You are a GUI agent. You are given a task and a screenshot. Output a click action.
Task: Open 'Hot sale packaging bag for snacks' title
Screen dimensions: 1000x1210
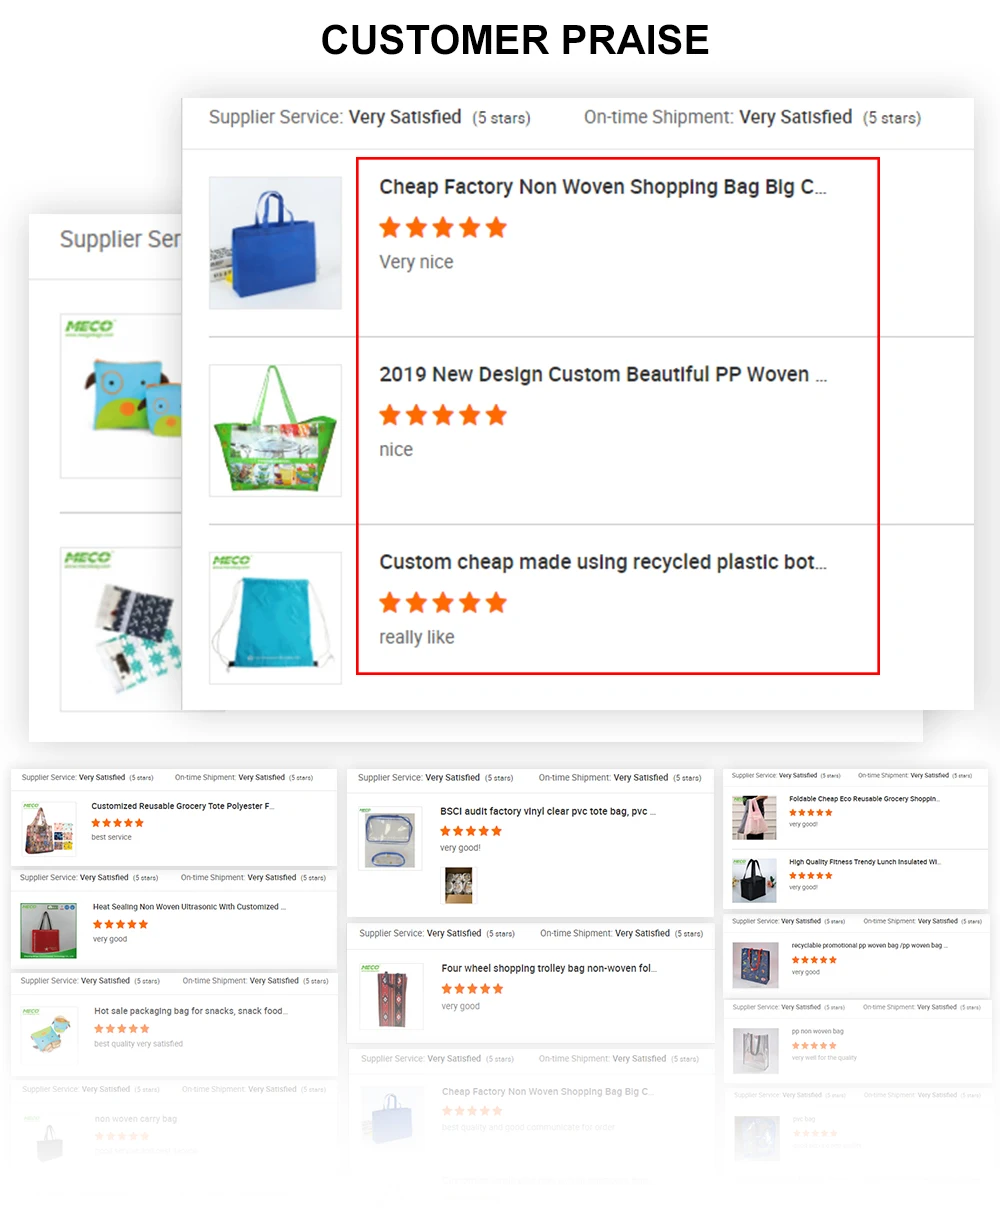pyautogui.click(x=191, y=1011)
